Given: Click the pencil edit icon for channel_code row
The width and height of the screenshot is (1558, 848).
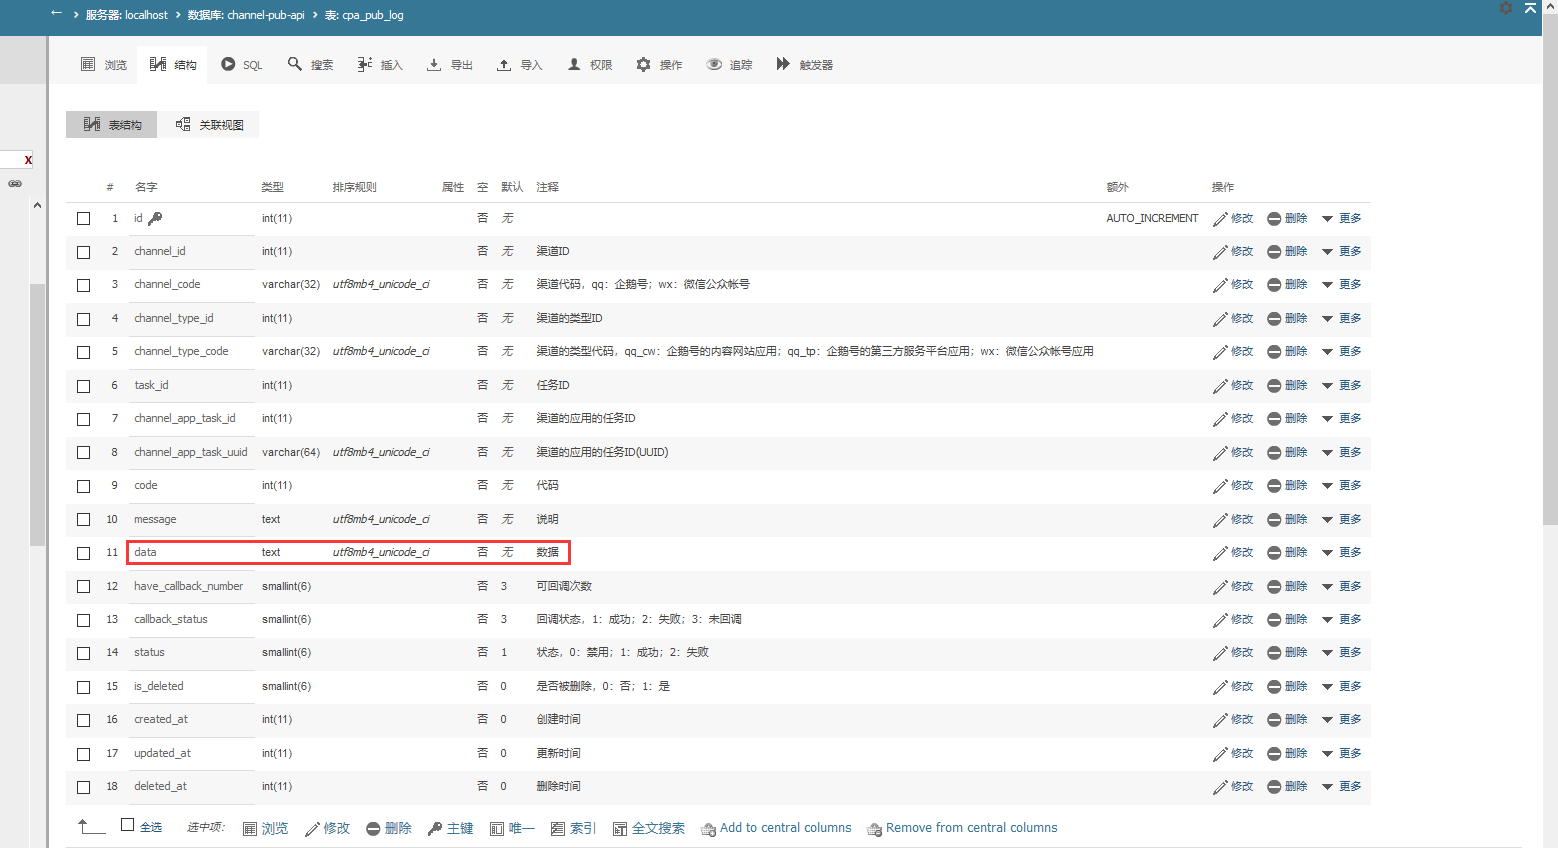Looking at the screenshot, I should point(1220,285).
